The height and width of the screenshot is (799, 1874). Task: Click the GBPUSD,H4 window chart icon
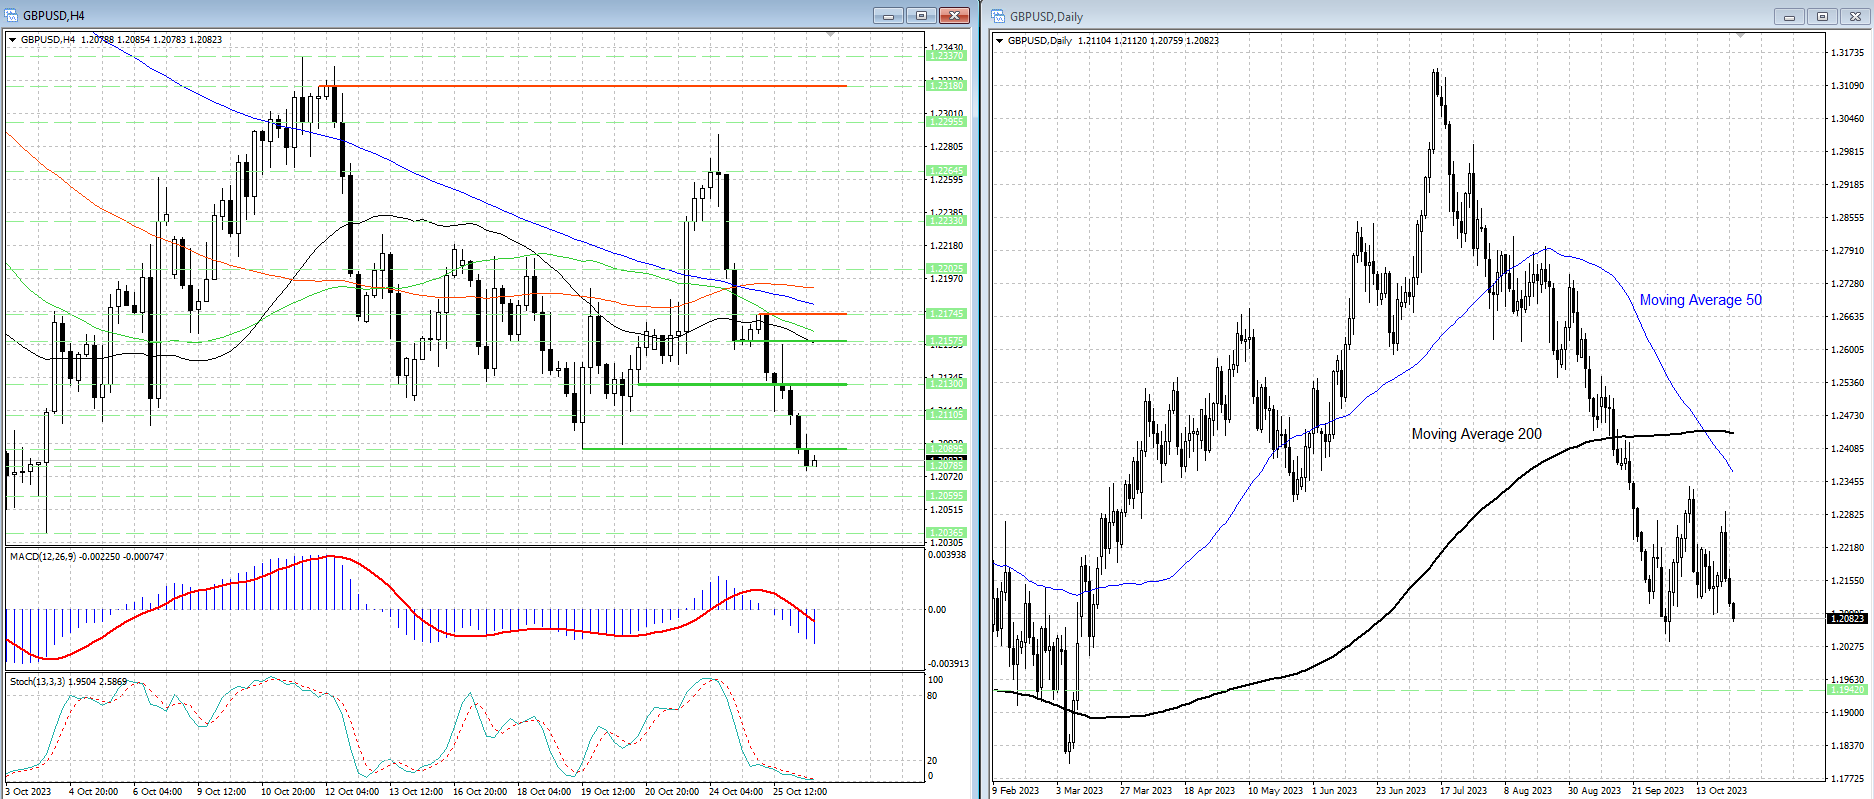(x=12, y=15)
